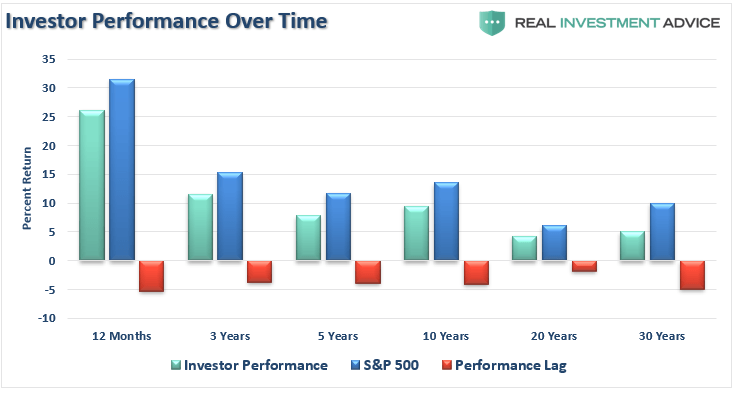This screenshot has width=735, height=393.
Task: Click the 12 Months red lag bar
Action: [x=151, y=276]
